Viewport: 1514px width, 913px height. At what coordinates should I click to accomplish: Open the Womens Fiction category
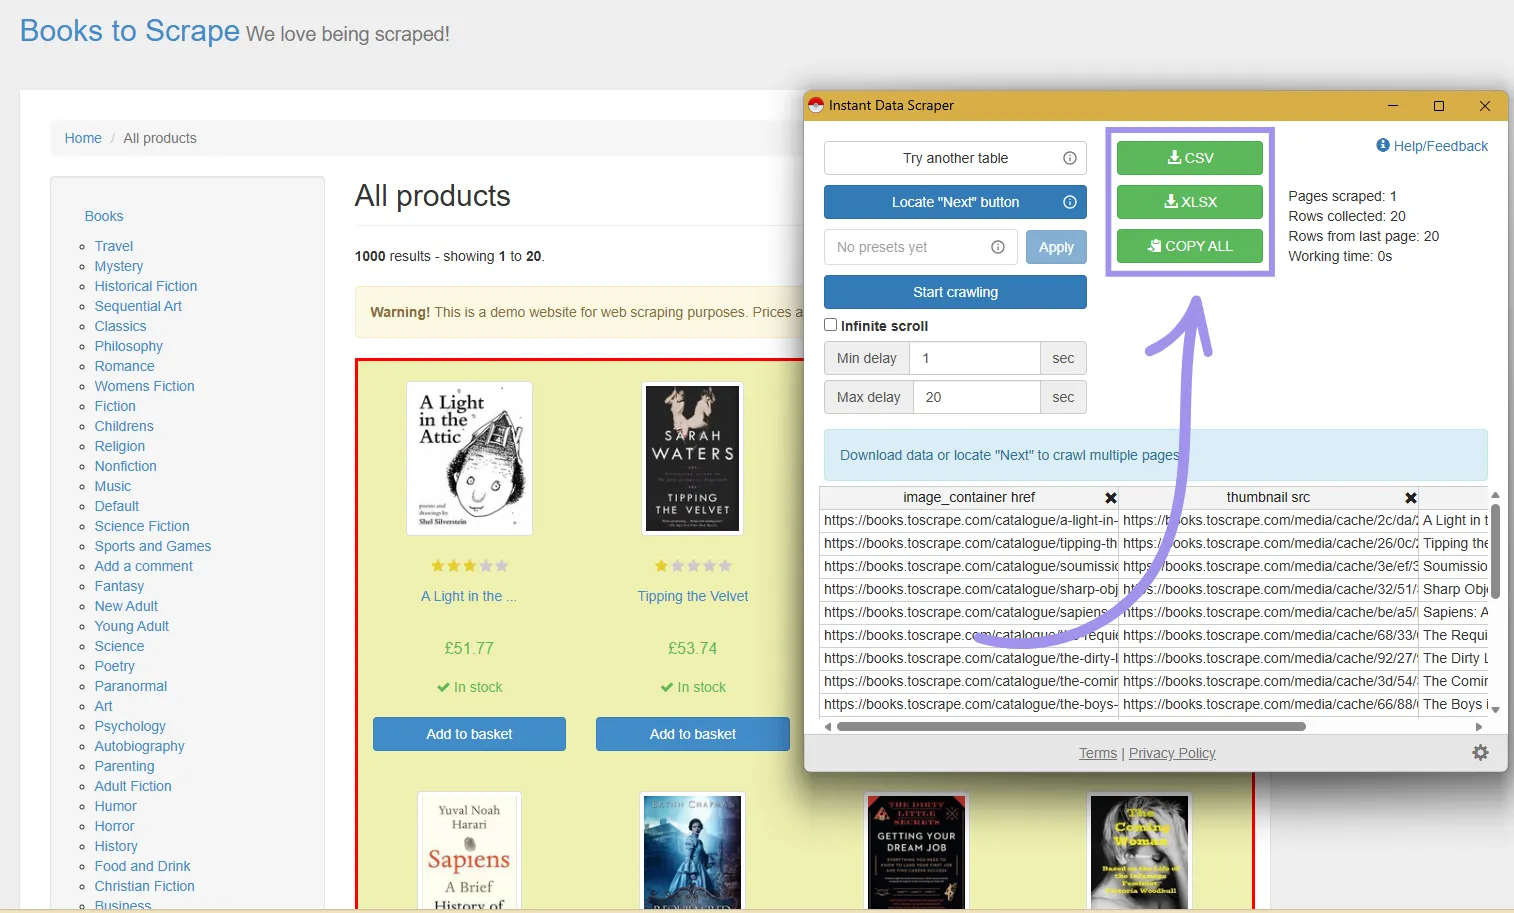145,386
